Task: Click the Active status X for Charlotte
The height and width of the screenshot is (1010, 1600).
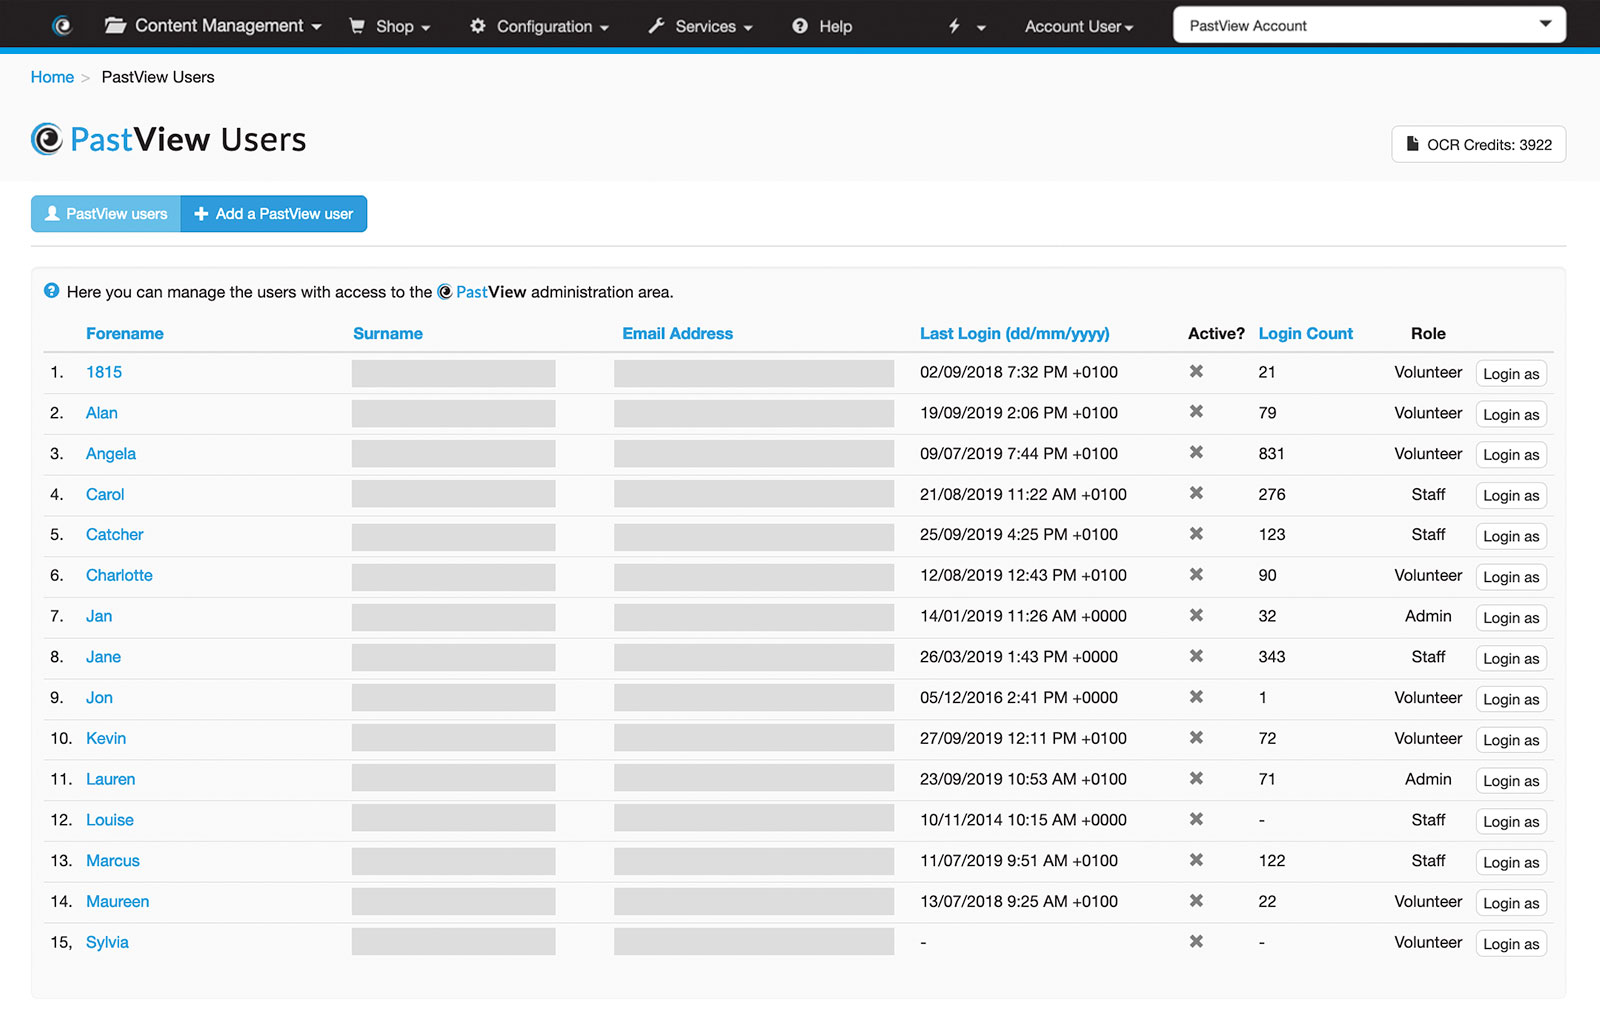Action: (1196, 575)
